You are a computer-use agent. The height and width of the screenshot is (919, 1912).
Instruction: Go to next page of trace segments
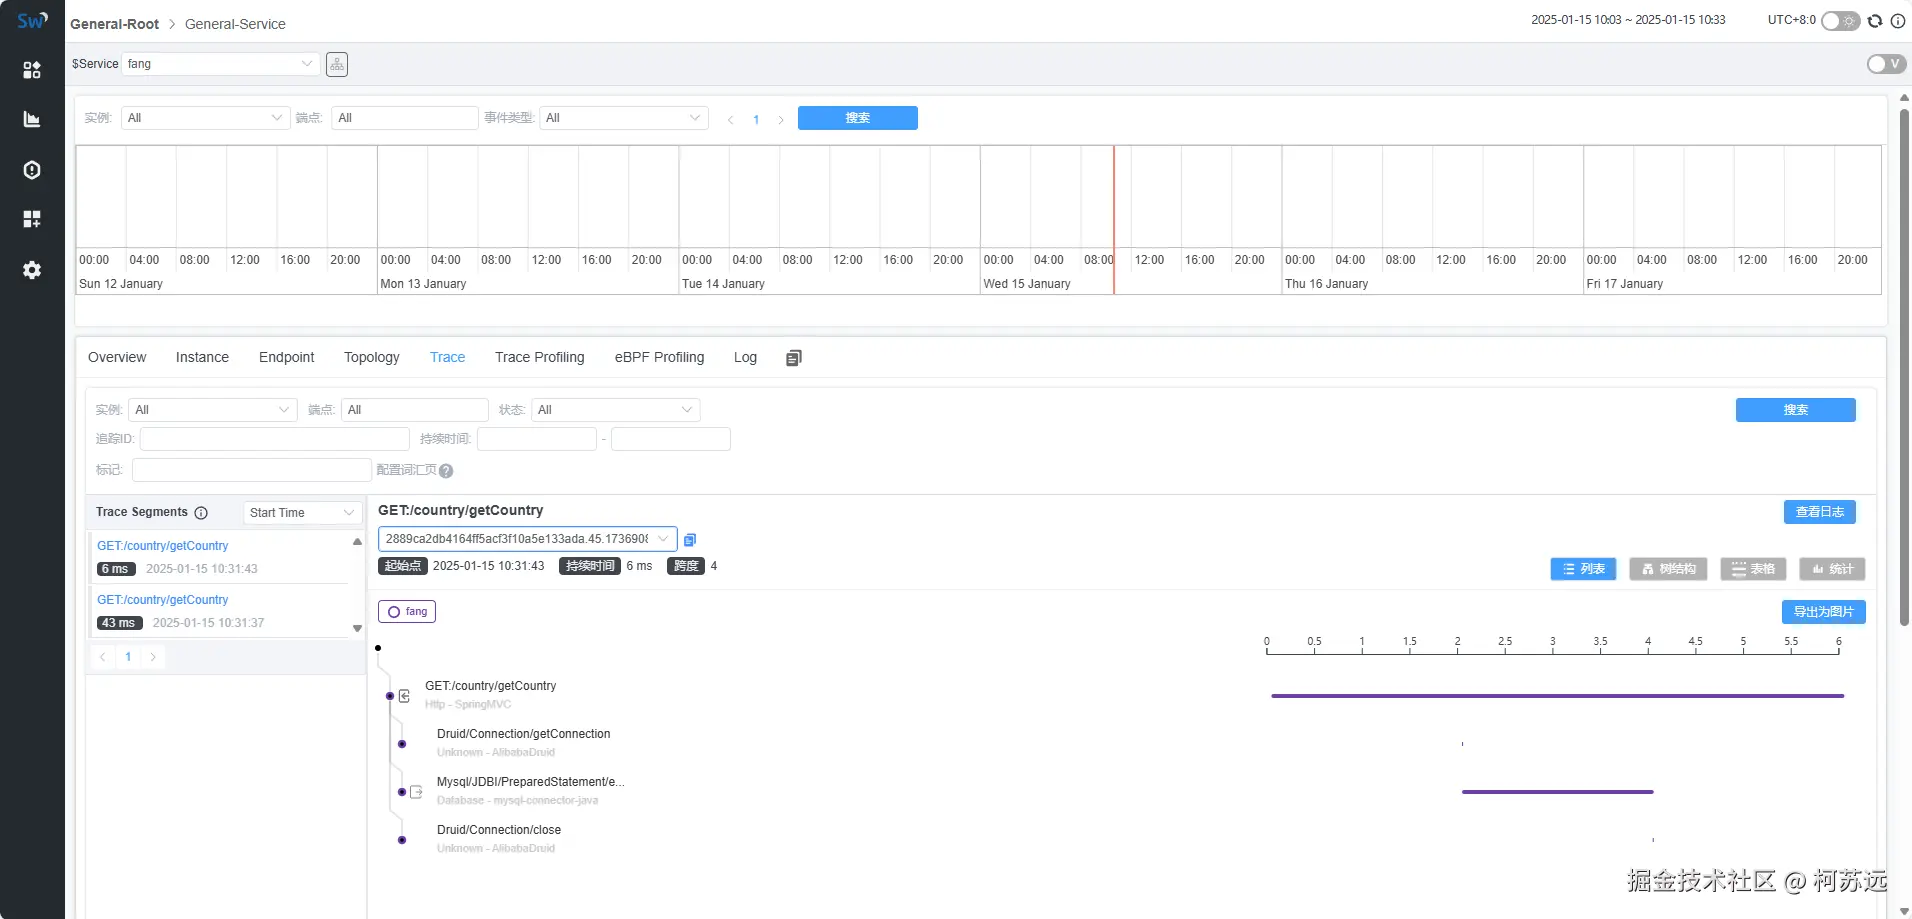pyautogui.click(x=153, y=657)
